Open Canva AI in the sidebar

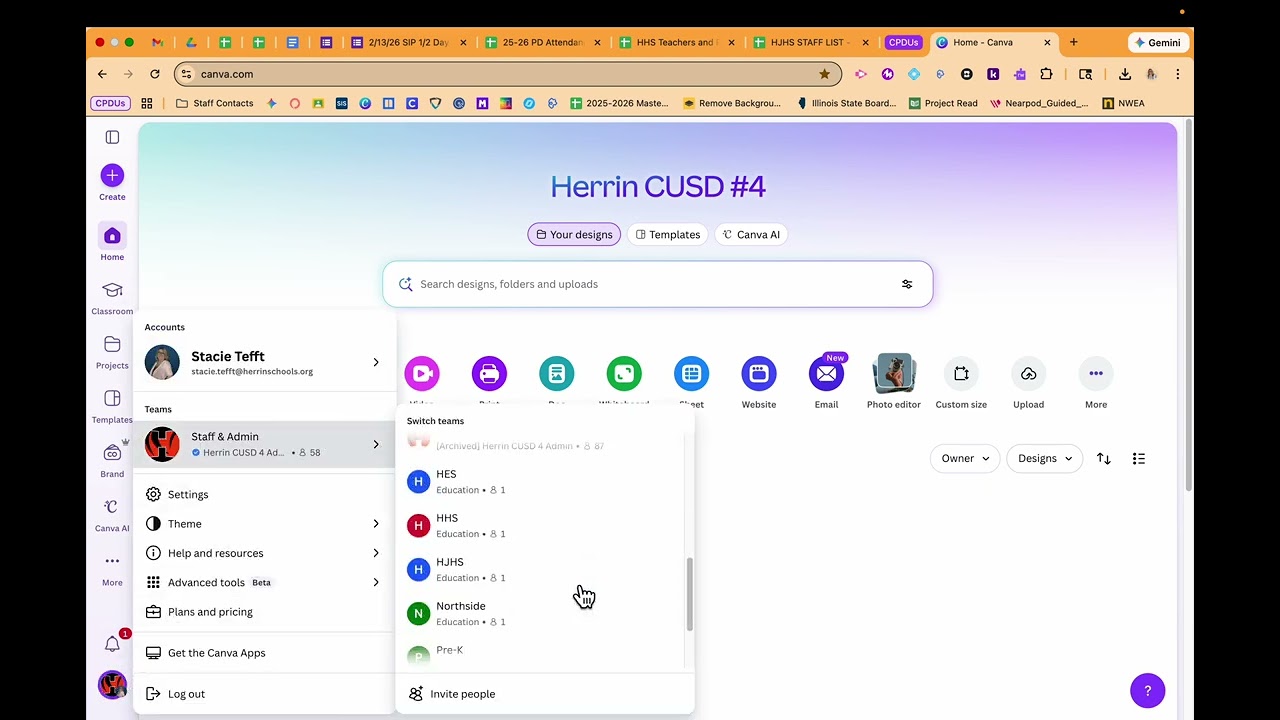point(112,513)
